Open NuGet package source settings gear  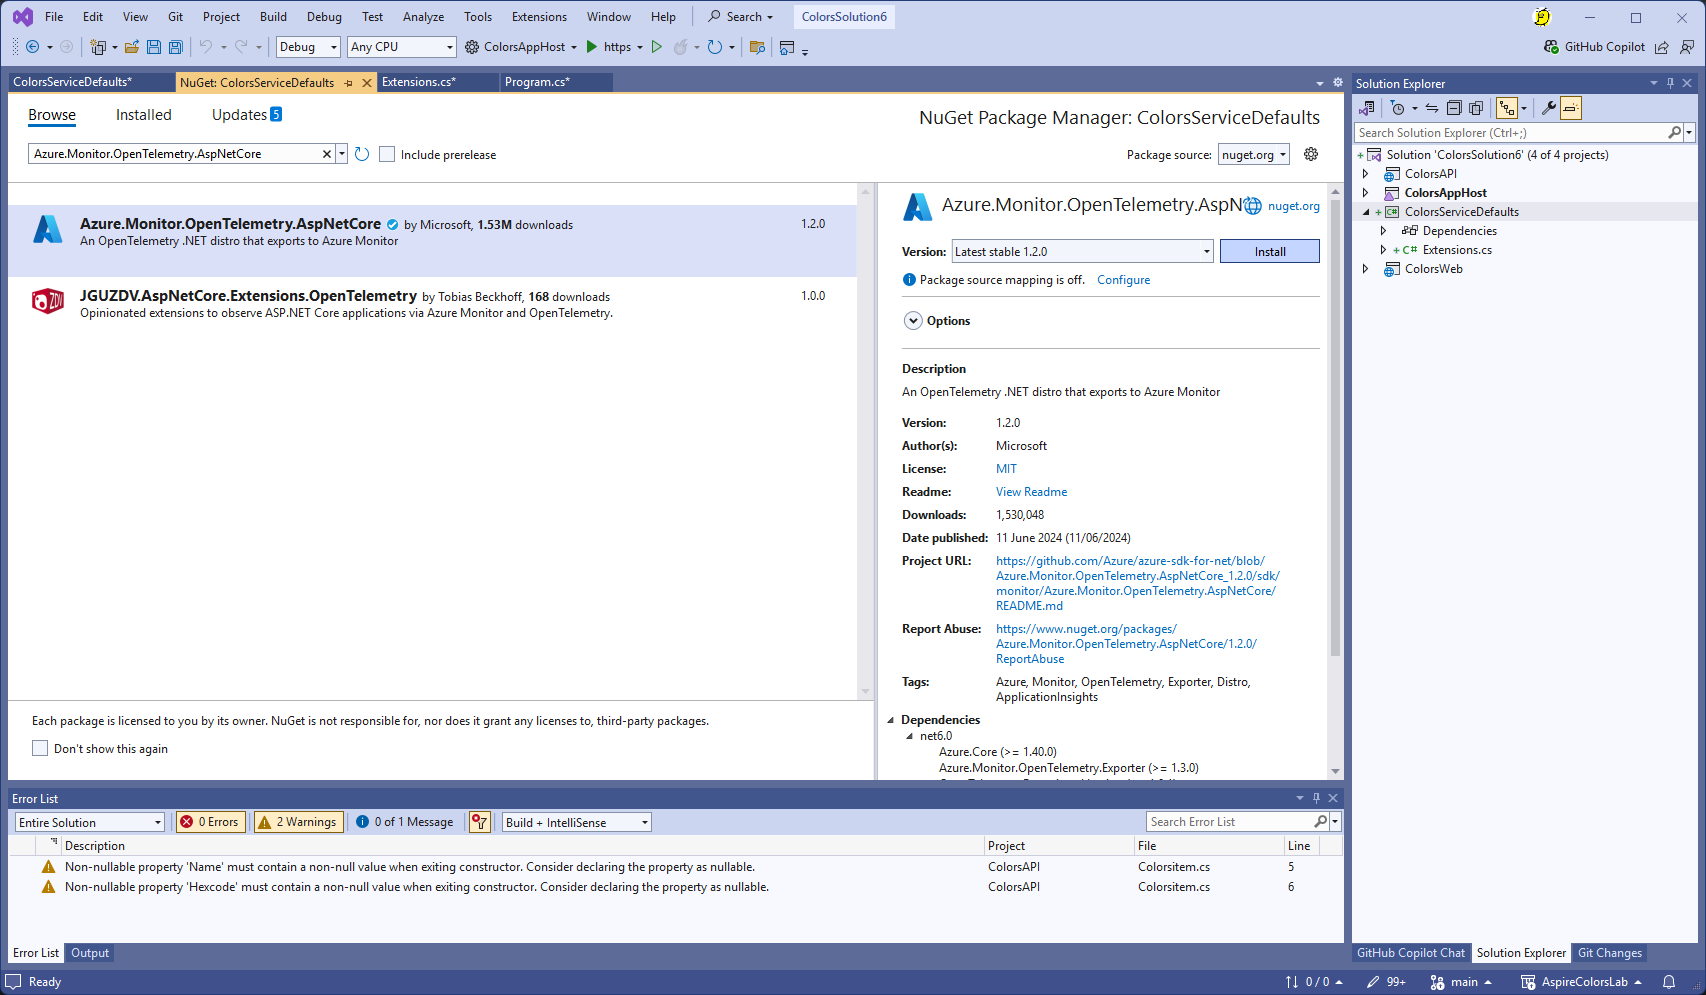[1311, 154]
